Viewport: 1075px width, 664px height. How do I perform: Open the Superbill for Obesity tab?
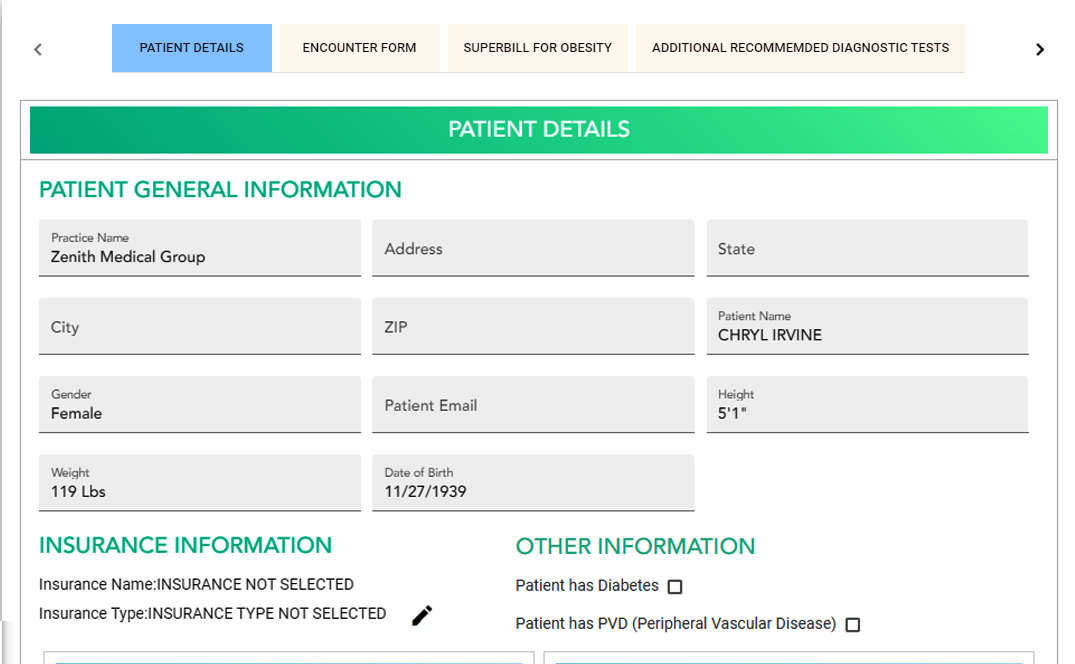[x=537, y=48]
